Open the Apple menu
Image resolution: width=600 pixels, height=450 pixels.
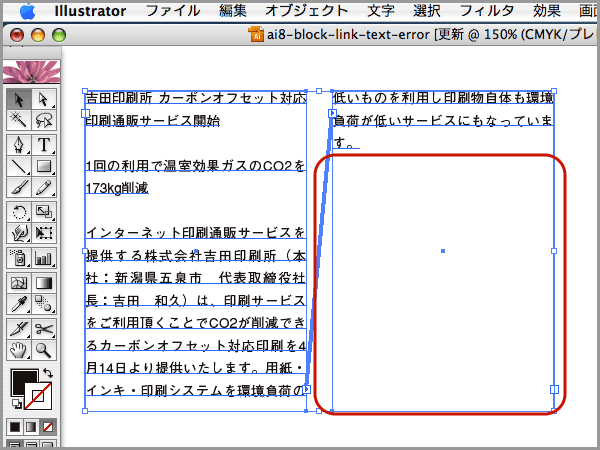click(28, 11)
